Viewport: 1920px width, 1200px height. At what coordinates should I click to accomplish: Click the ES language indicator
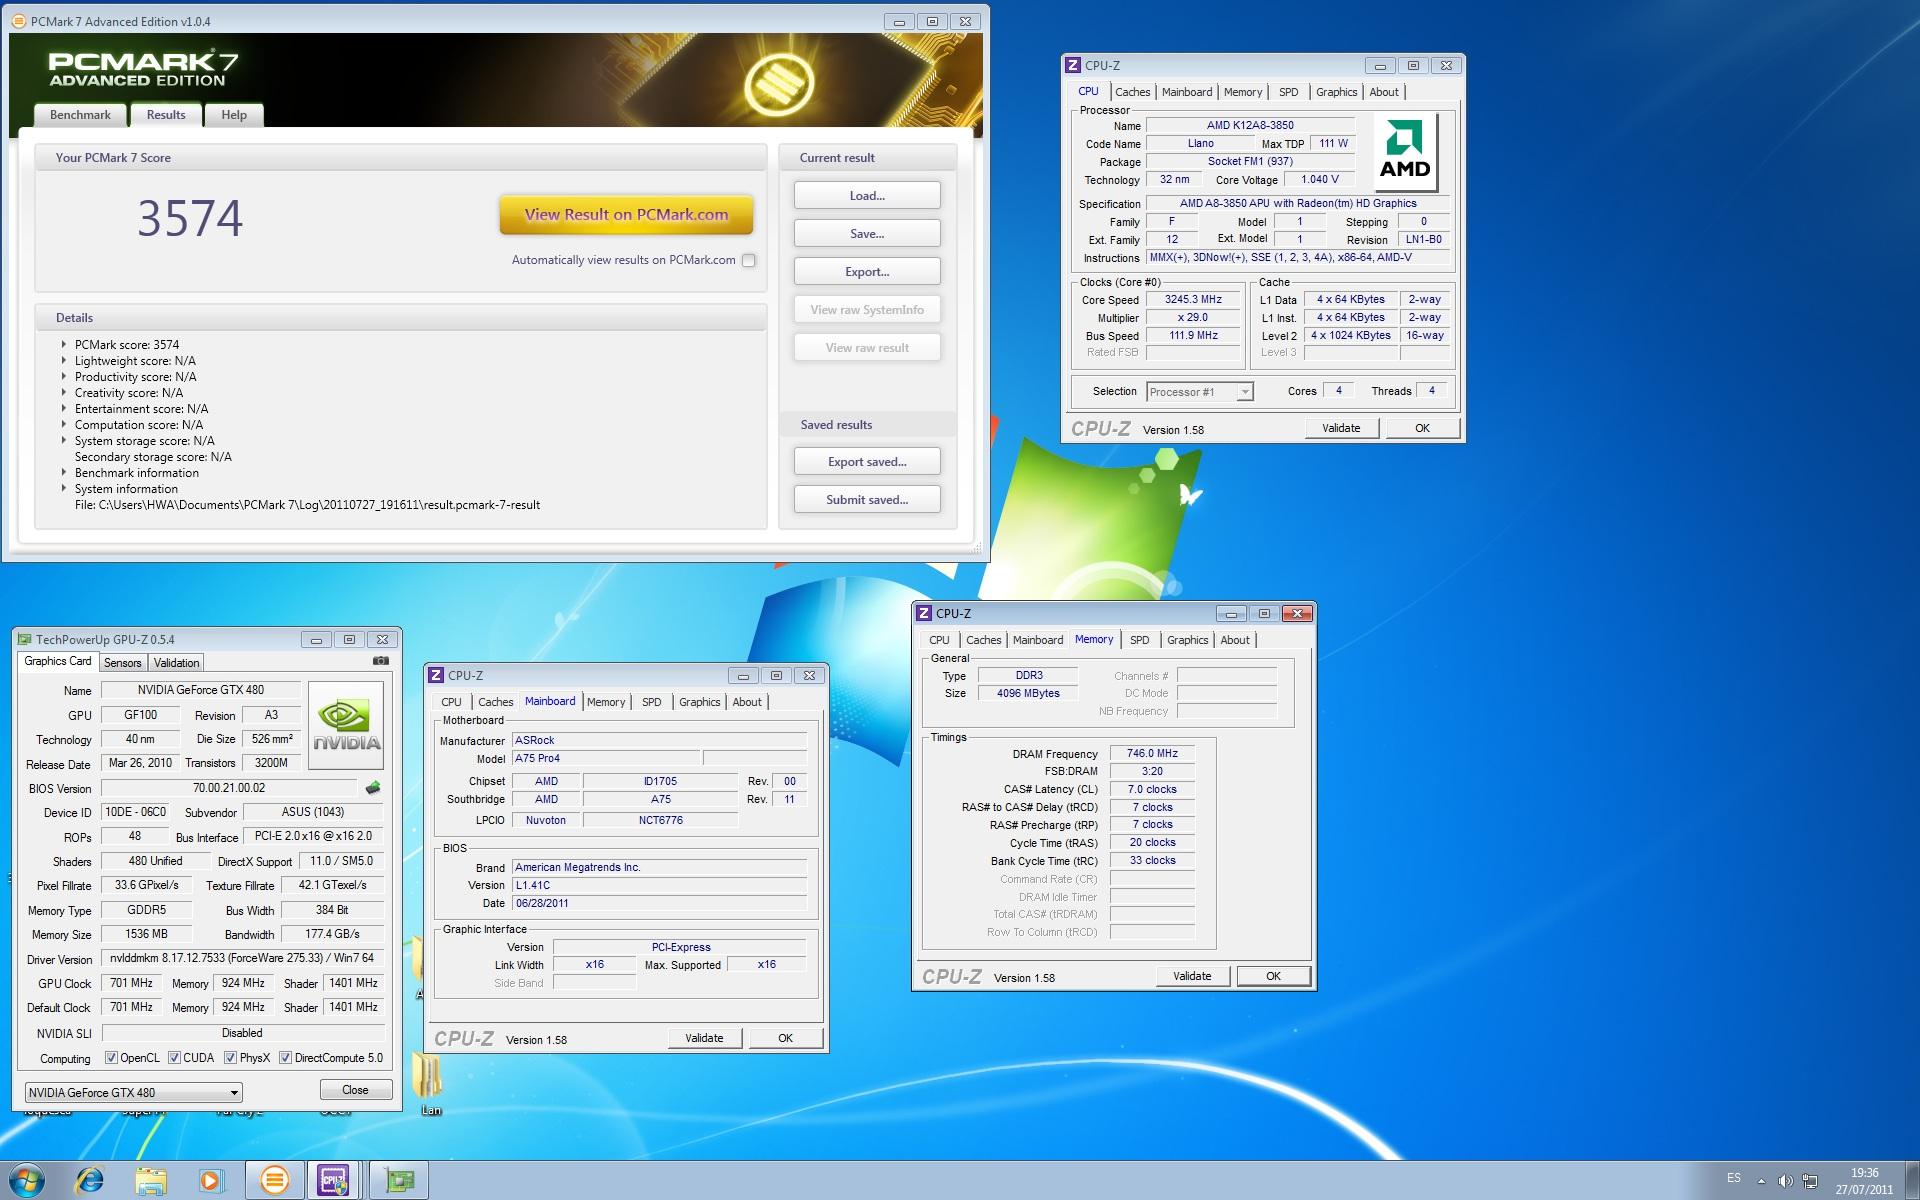click(x=1733, y=1177)
